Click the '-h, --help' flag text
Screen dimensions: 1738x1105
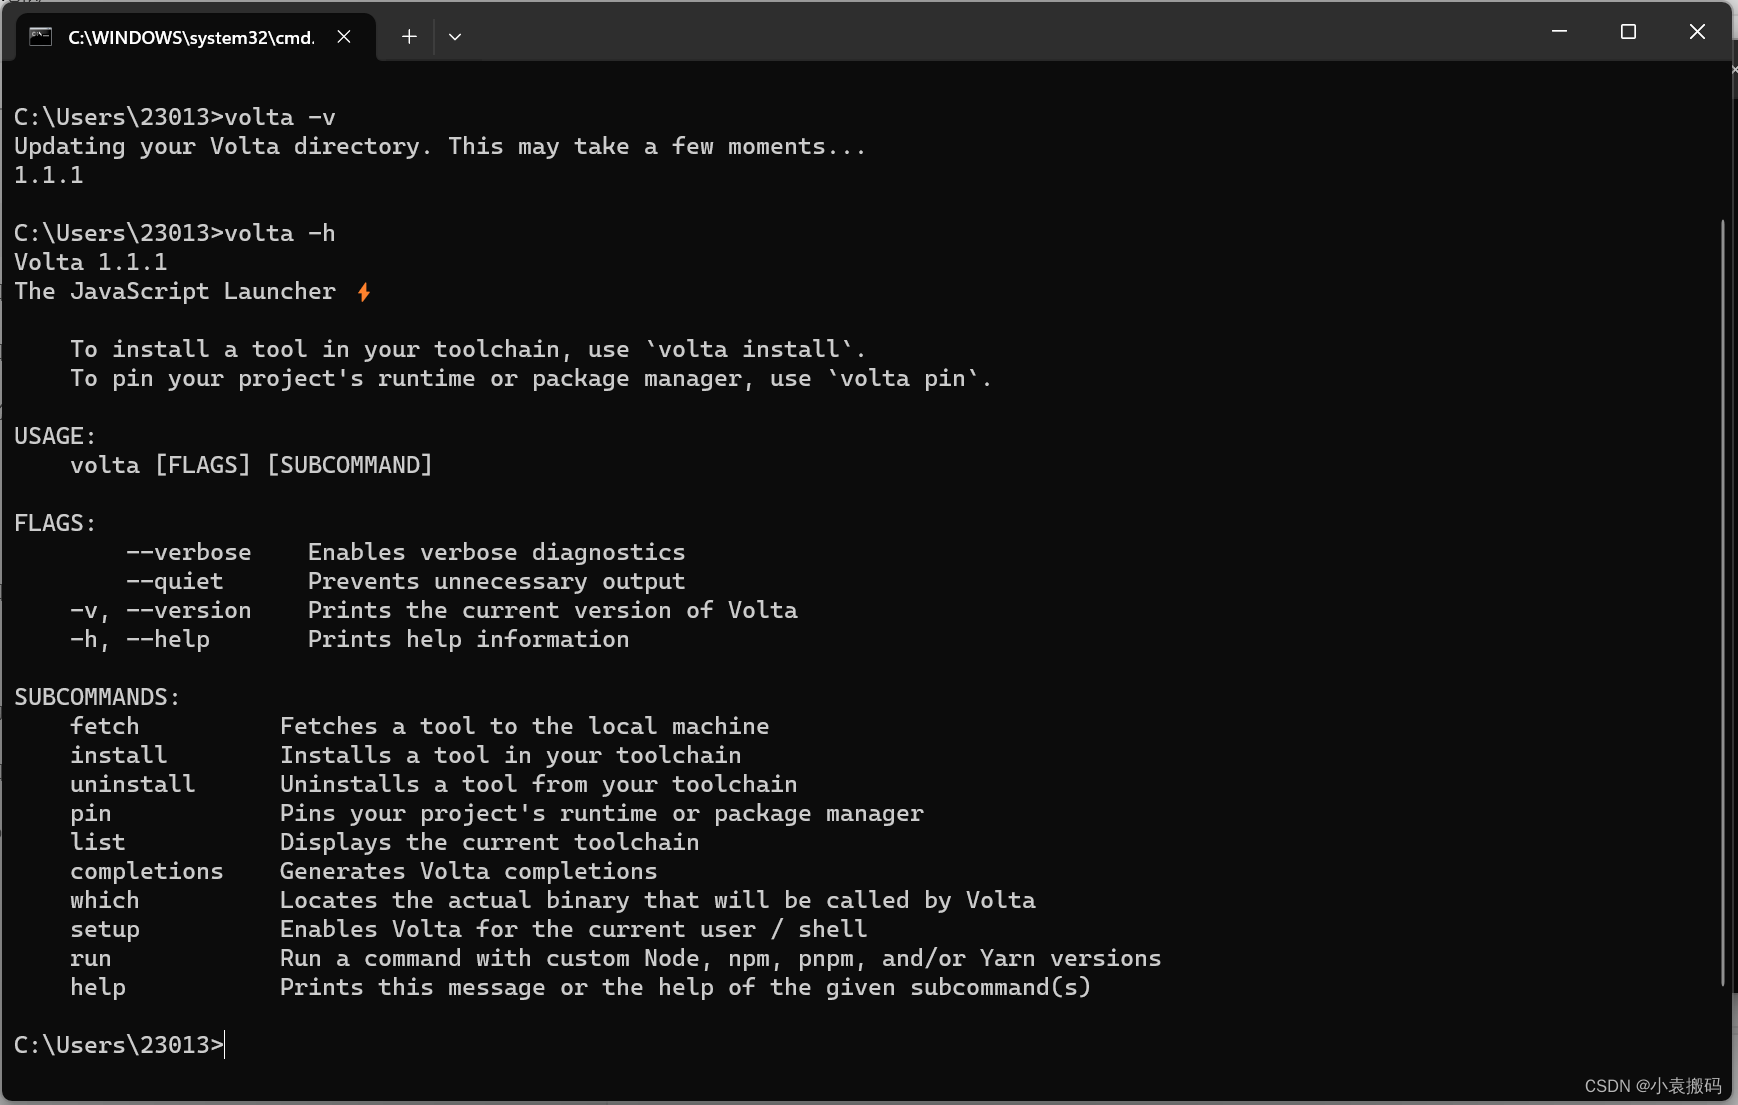coord(140,640)
